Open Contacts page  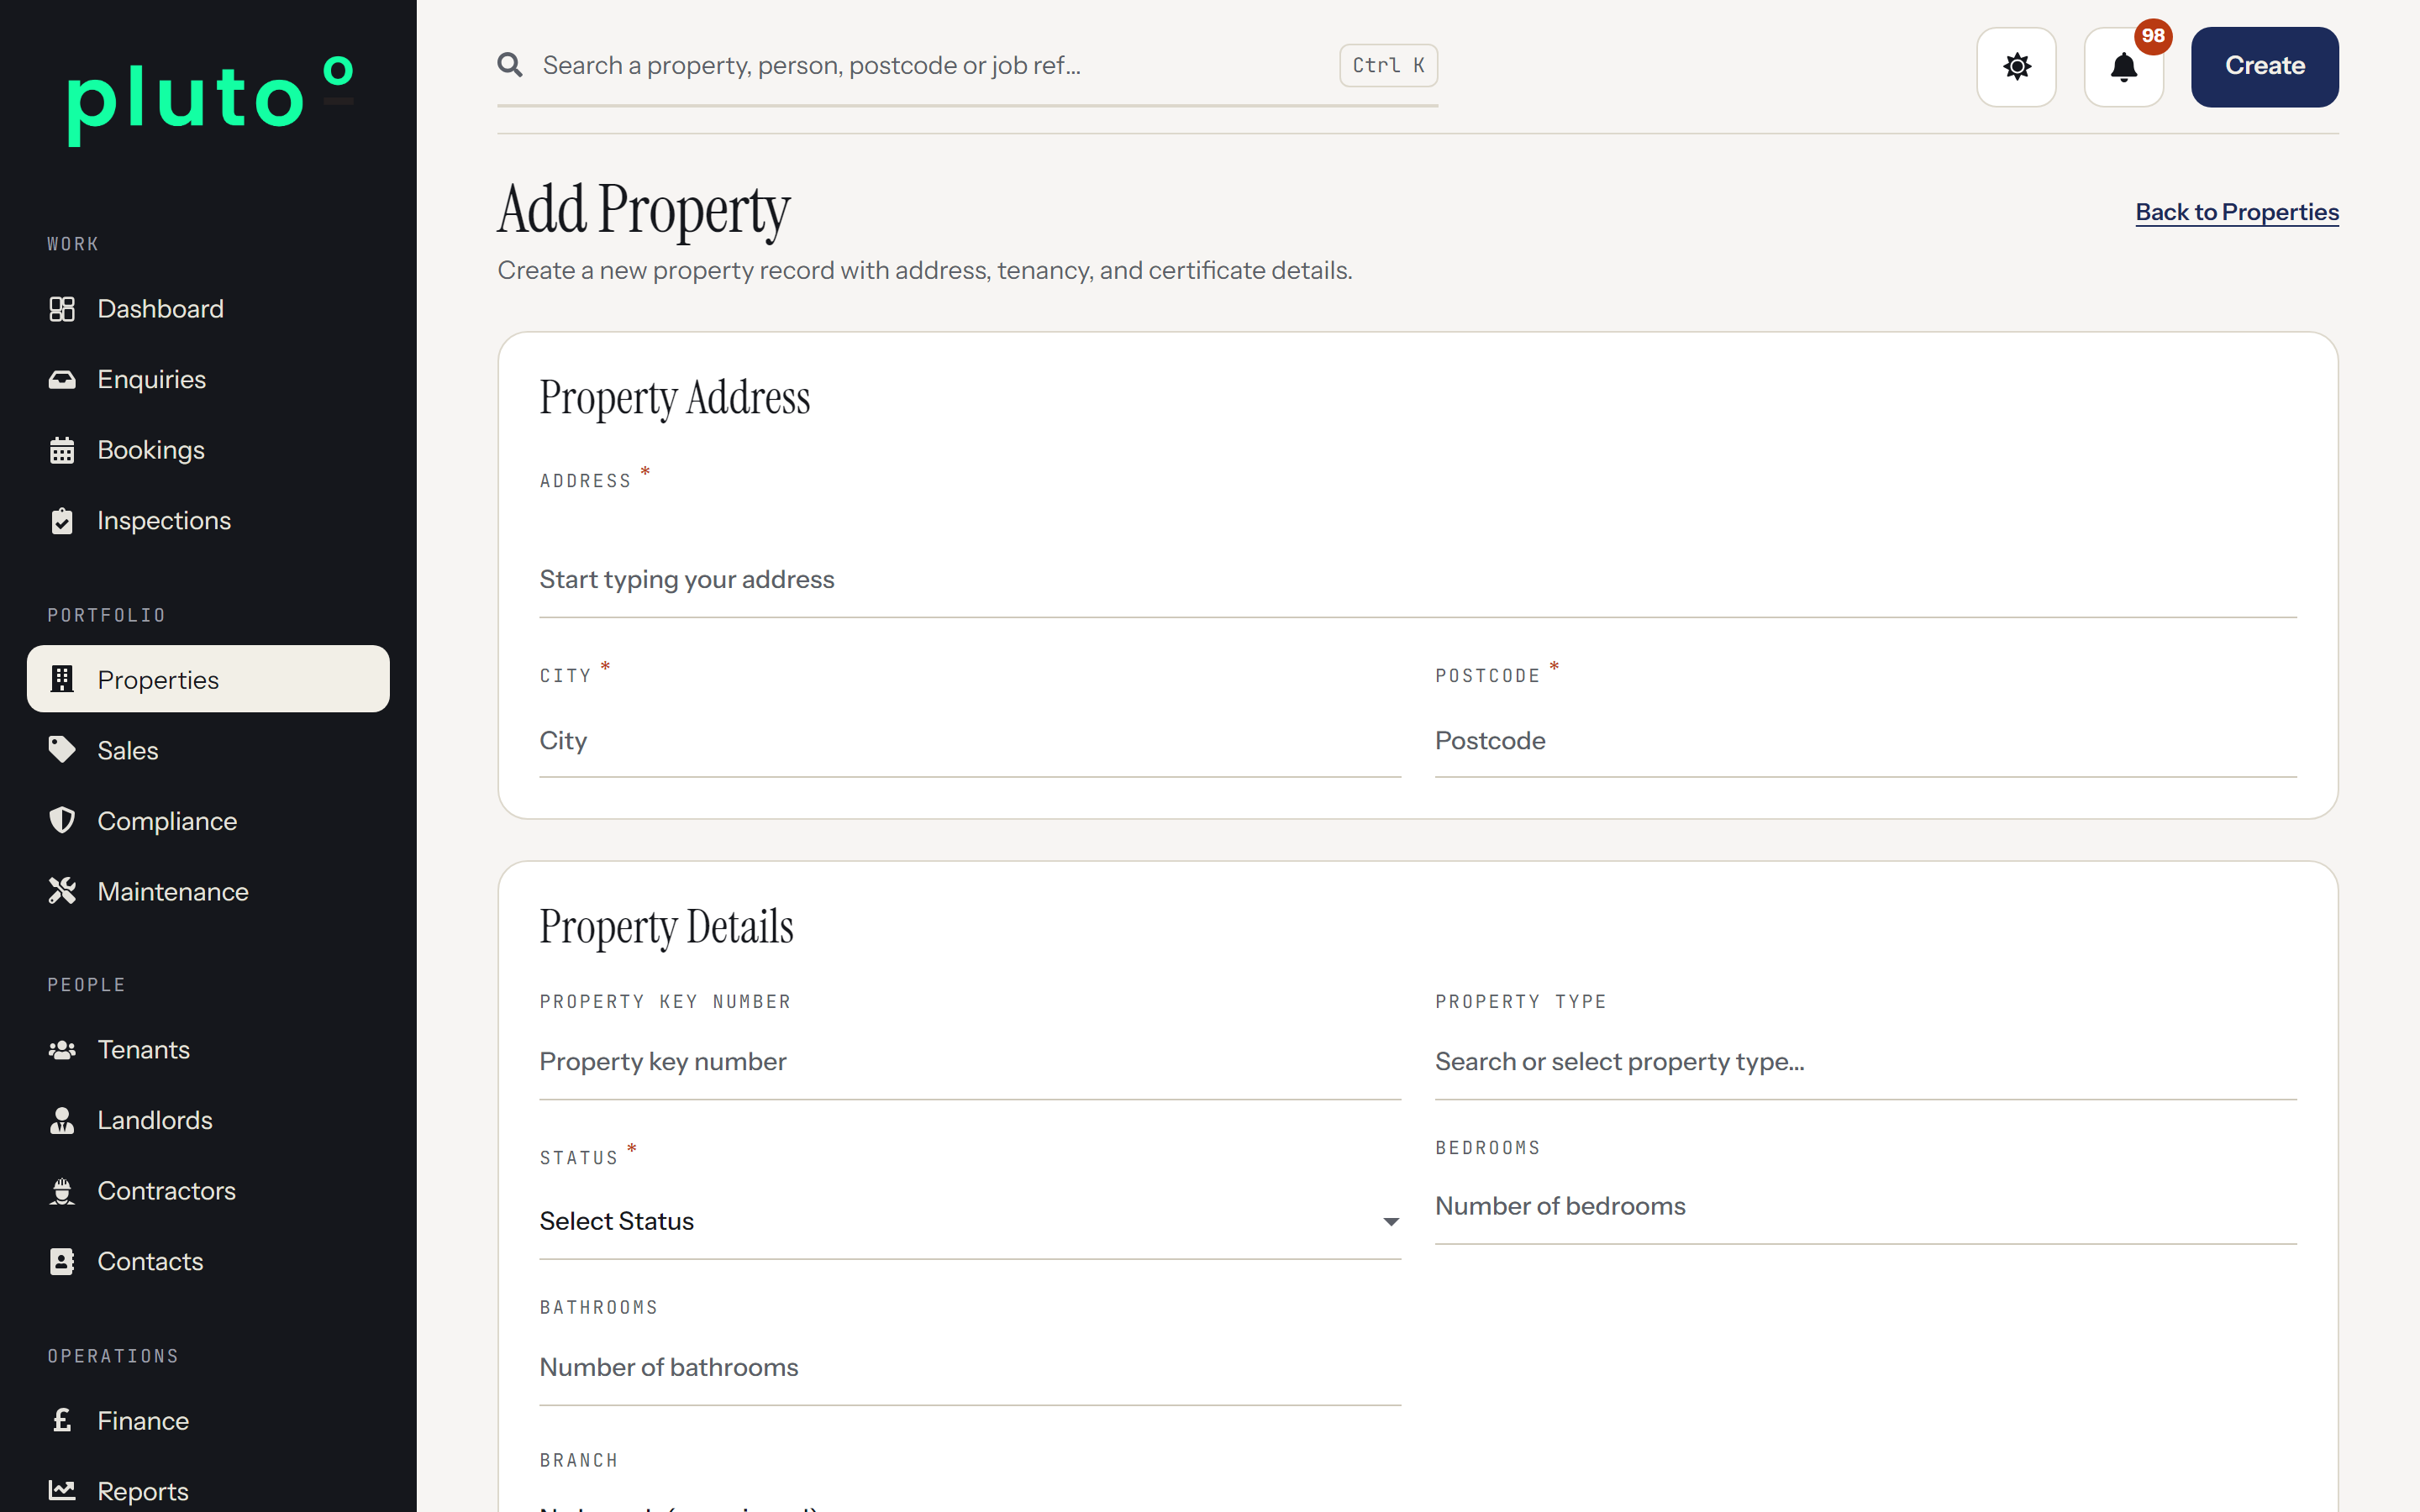[208, 1261]
